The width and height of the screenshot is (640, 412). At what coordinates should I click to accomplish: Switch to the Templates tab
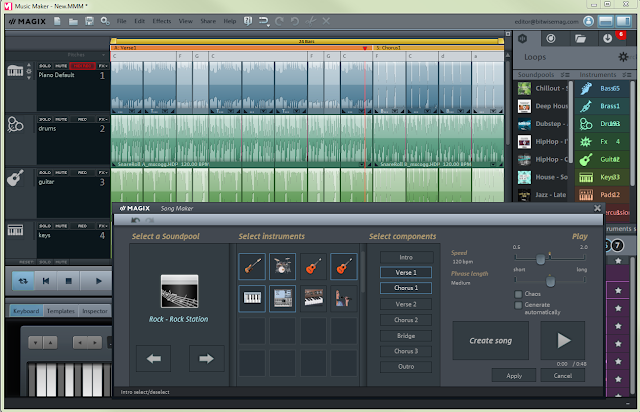pyautogui.click(x=62, y=312)
